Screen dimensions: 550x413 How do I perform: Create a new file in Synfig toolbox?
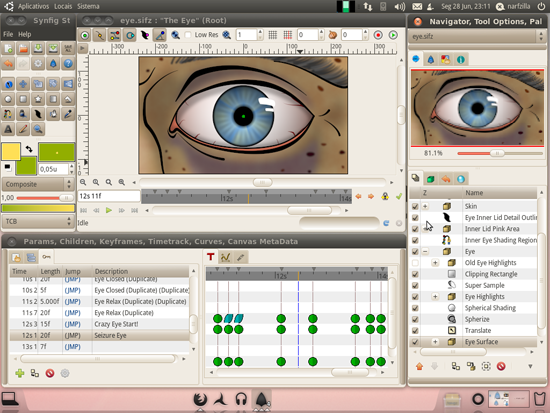8,49
